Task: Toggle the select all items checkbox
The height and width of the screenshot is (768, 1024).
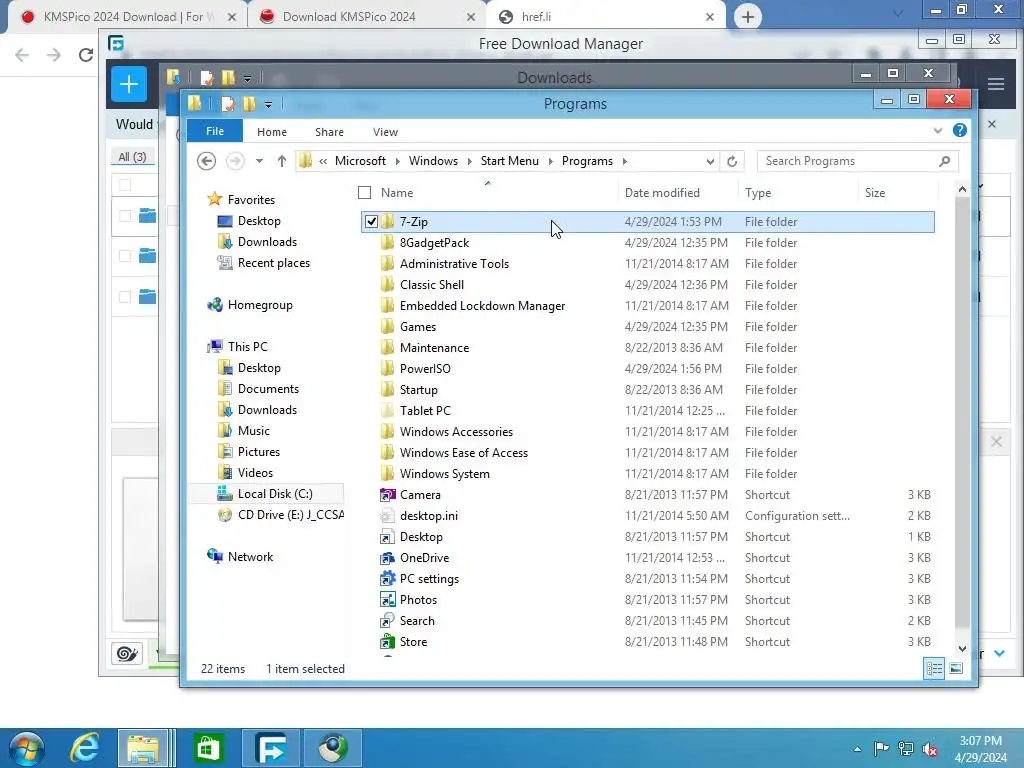Action: (364, 193)
